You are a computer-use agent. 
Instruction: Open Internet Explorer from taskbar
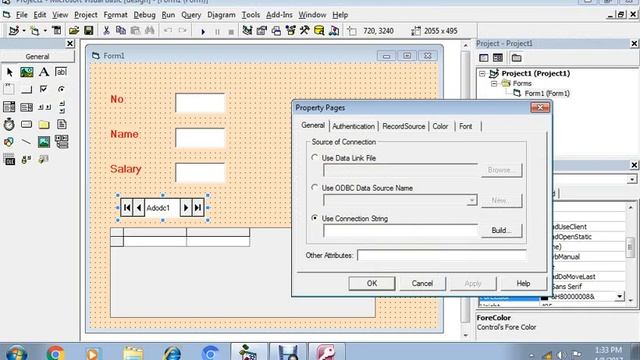point(172,353)
